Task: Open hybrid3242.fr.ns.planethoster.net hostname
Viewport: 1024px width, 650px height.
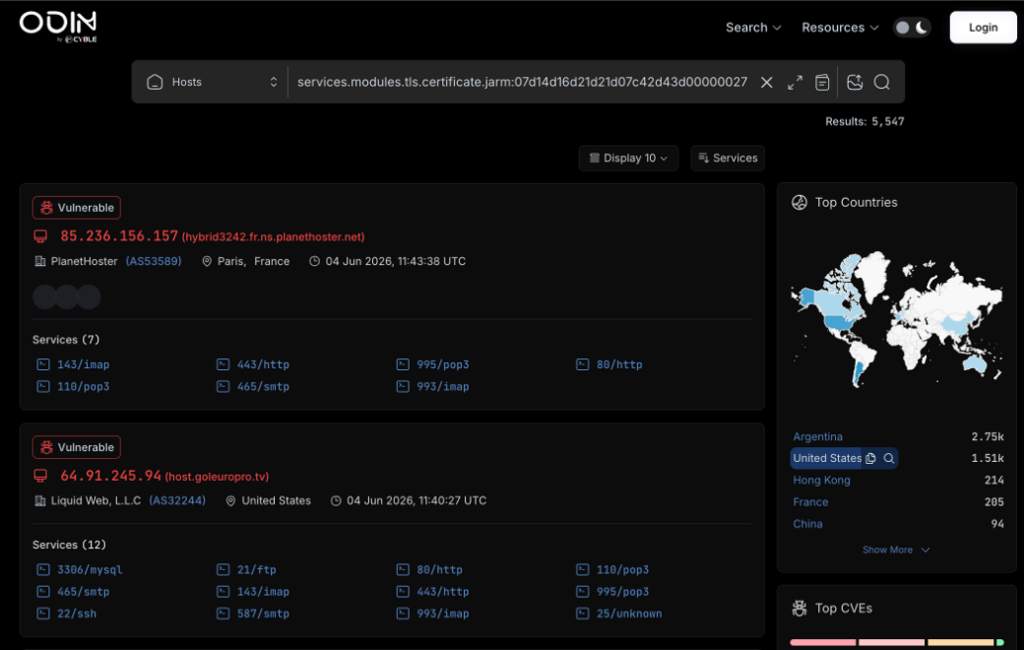Action: coord(273,237)
